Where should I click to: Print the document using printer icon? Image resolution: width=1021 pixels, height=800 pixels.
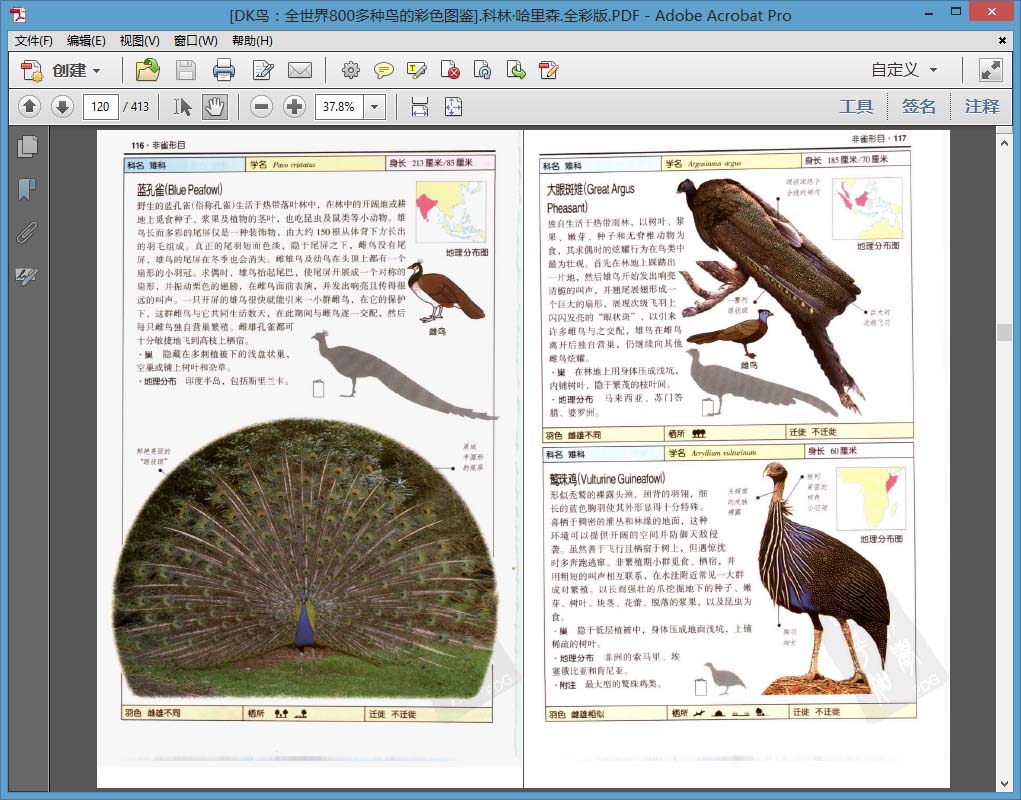(x=223, y=70)
